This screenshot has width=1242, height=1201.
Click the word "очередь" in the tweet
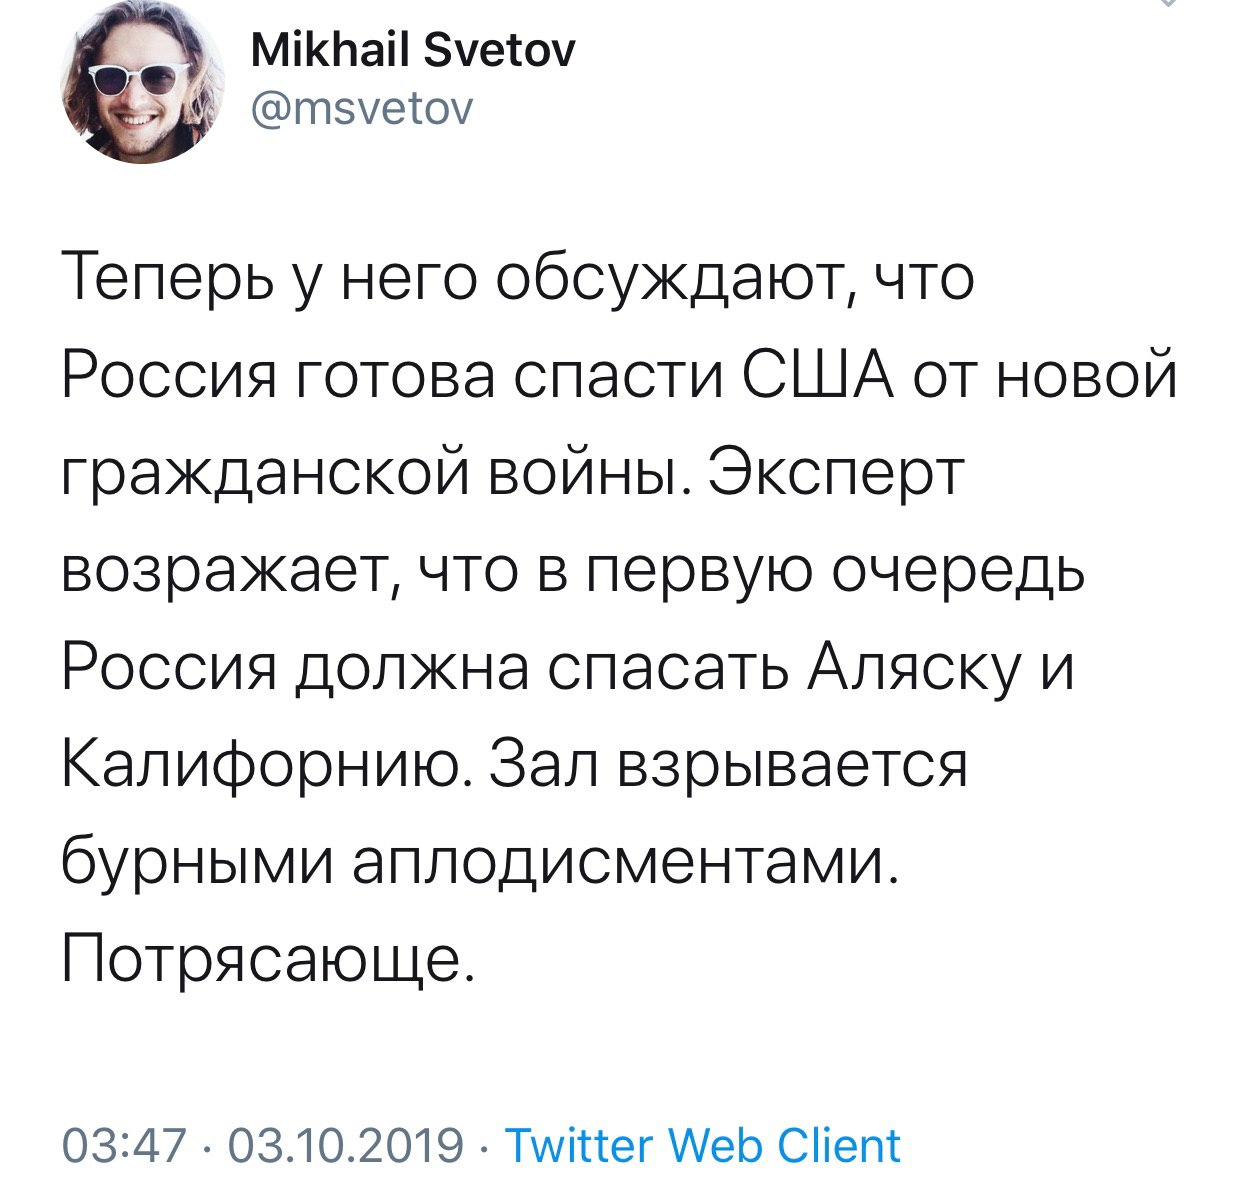tap(958, 572)
